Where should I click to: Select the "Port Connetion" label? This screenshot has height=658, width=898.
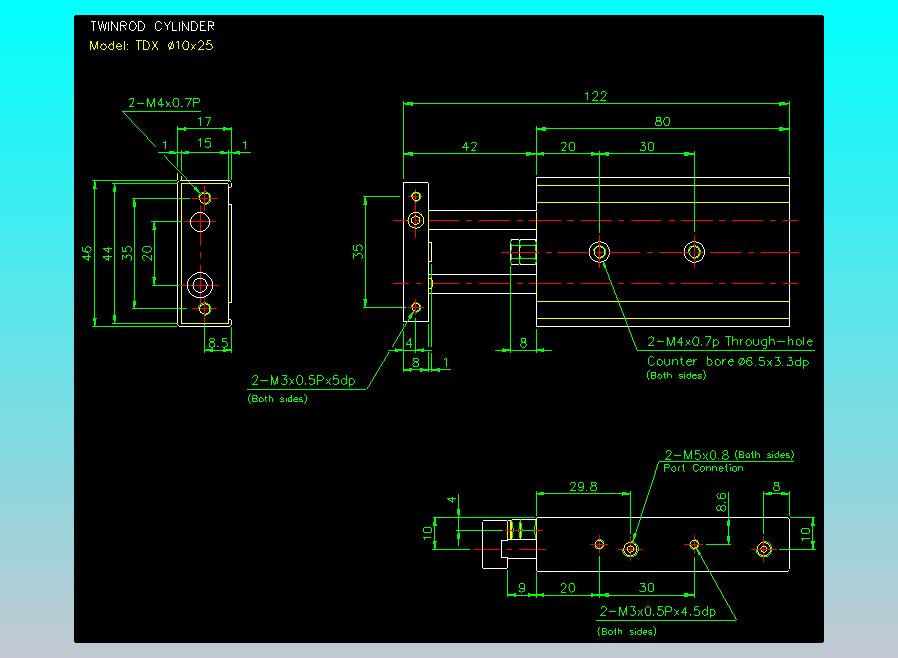pos(703,468)
